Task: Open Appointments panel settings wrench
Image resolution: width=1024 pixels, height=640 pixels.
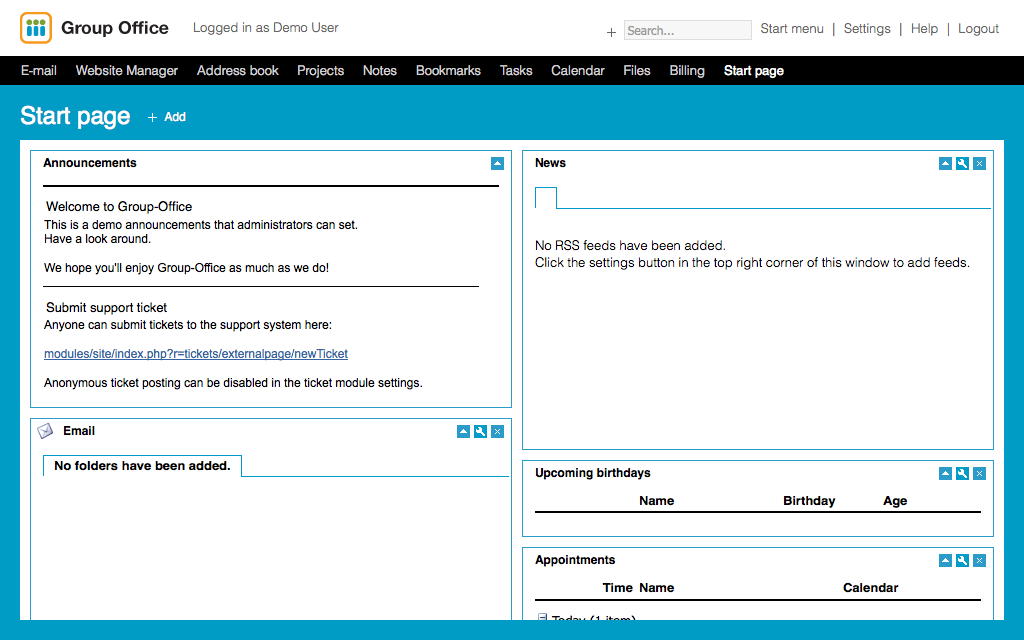Action: [962, 560]
